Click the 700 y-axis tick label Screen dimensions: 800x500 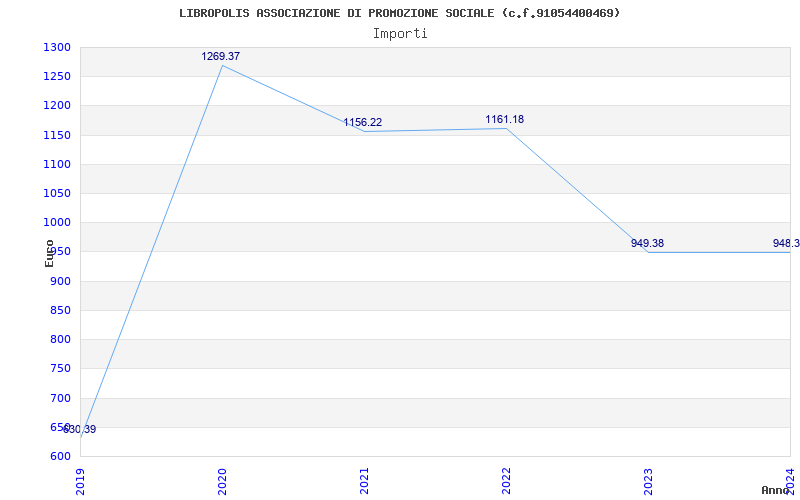point(60,398)
